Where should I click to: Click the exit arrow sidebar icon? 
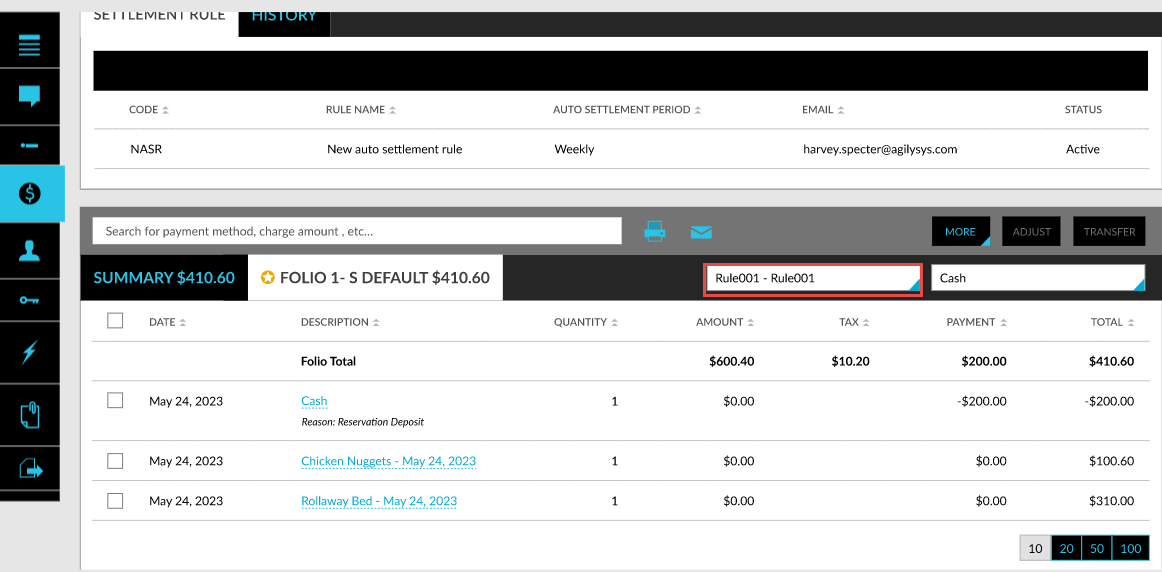(30, 467)
